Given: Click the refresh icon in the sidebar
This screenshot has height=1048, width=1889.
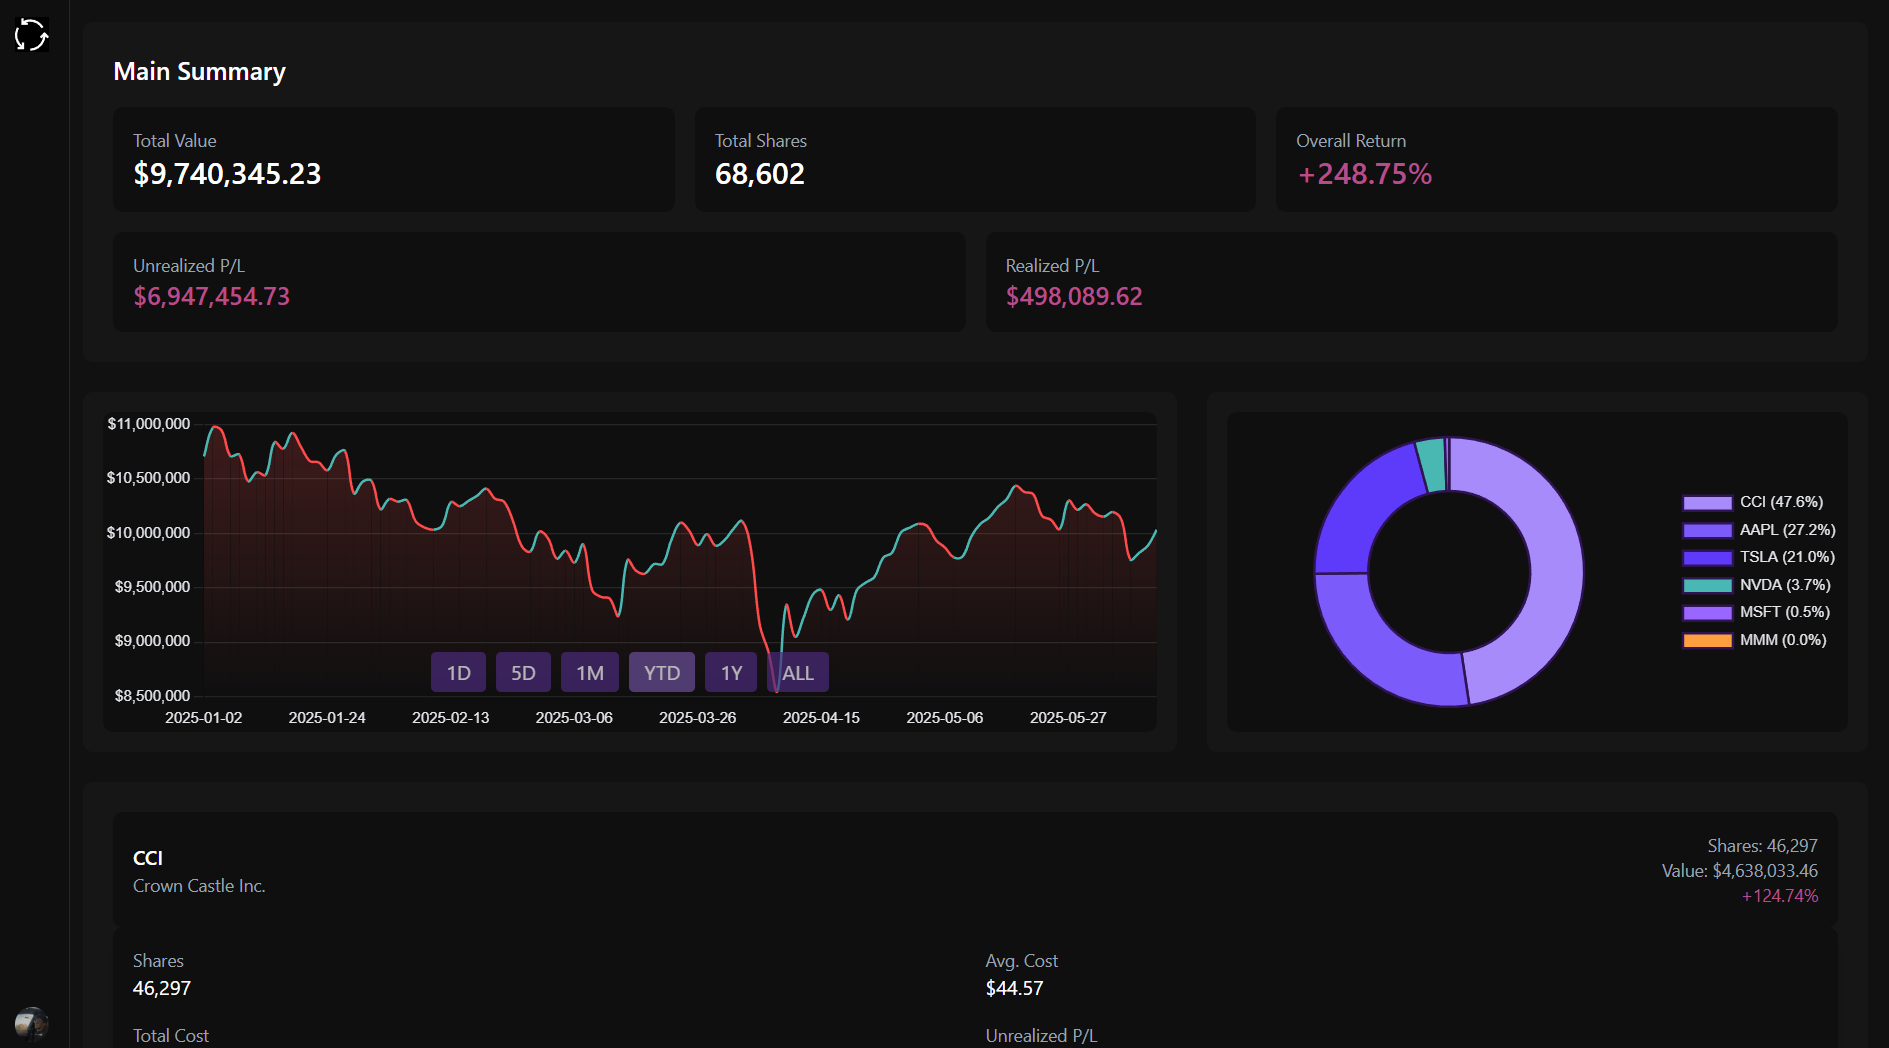Looking at the screenshot, I should tap(31, 34).
